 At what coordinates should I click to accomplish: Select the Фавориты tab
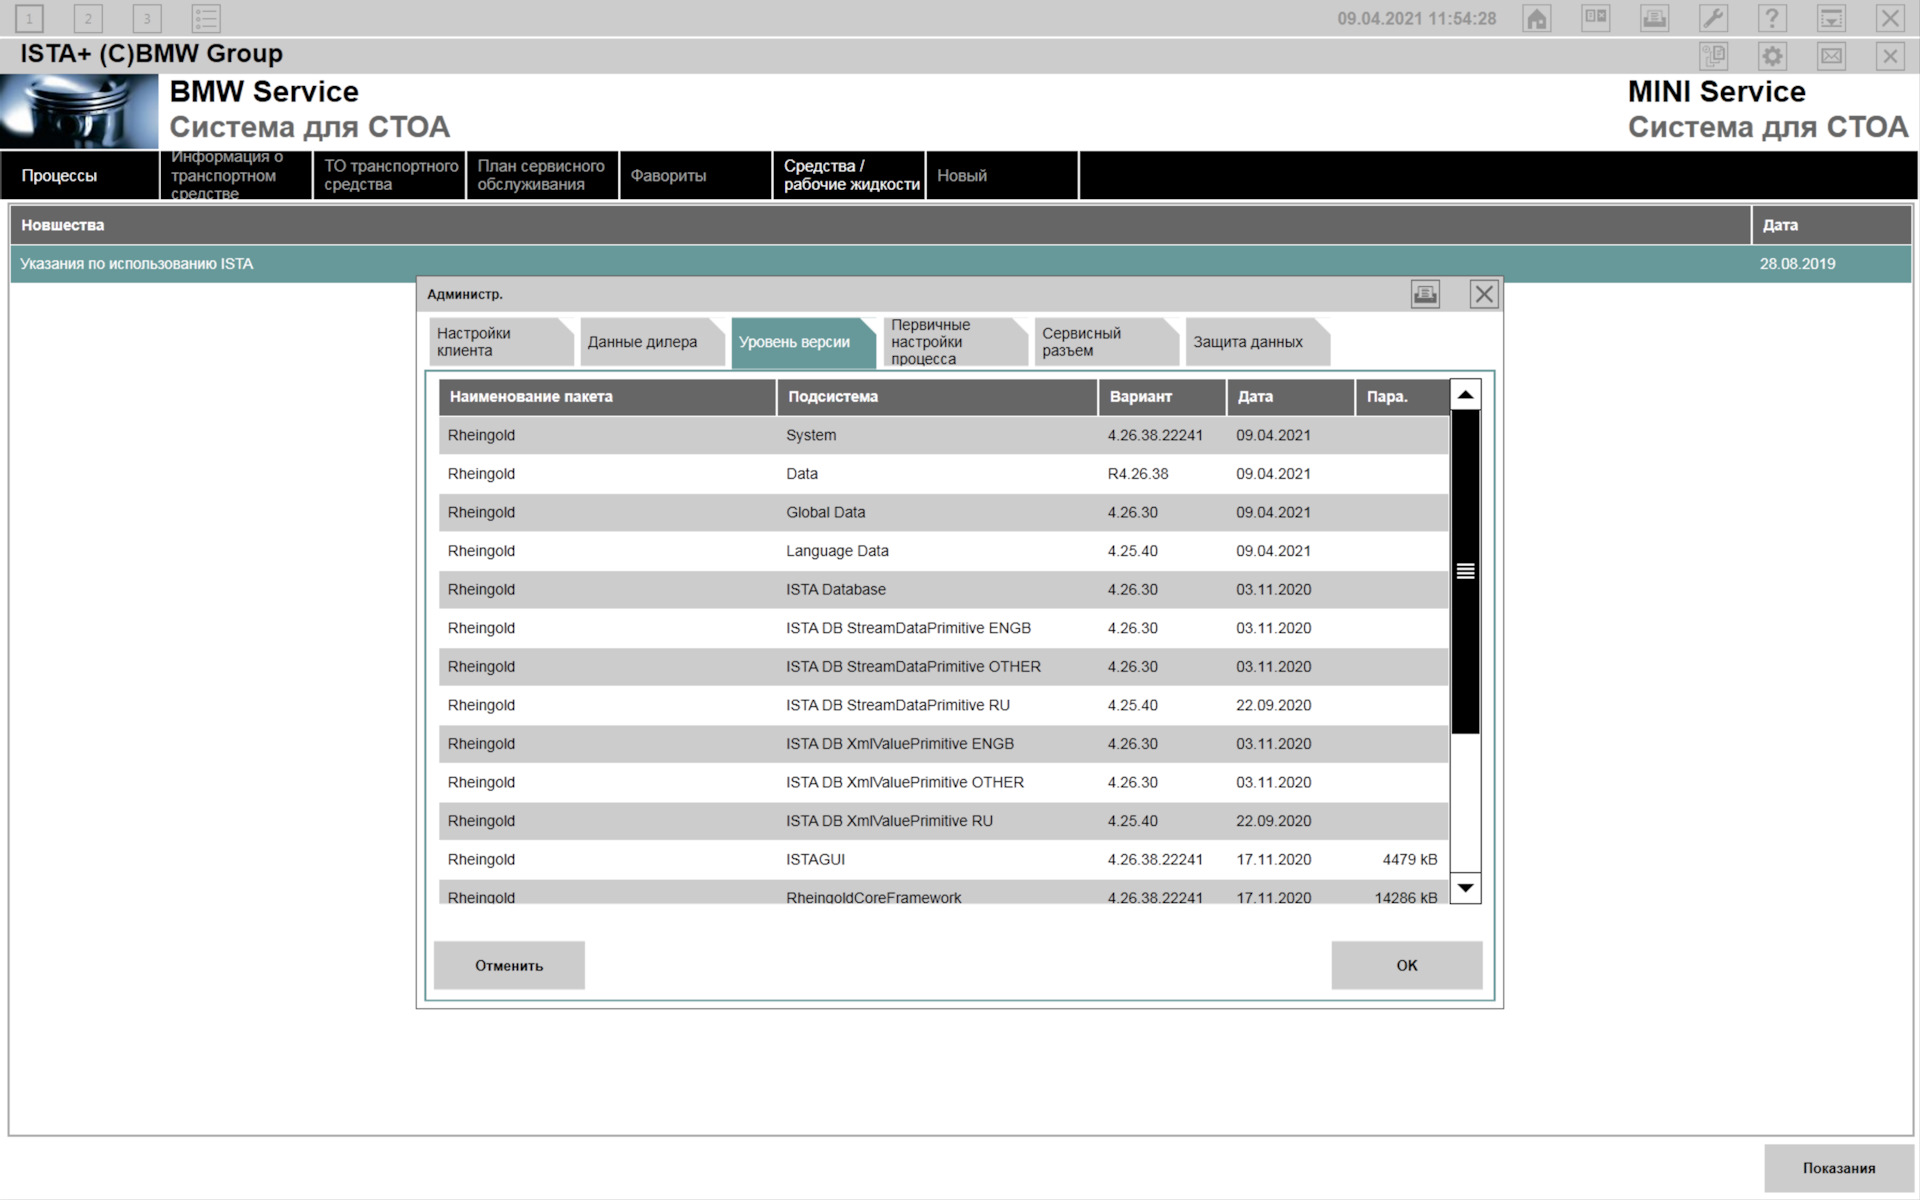(x=696, y=175)
